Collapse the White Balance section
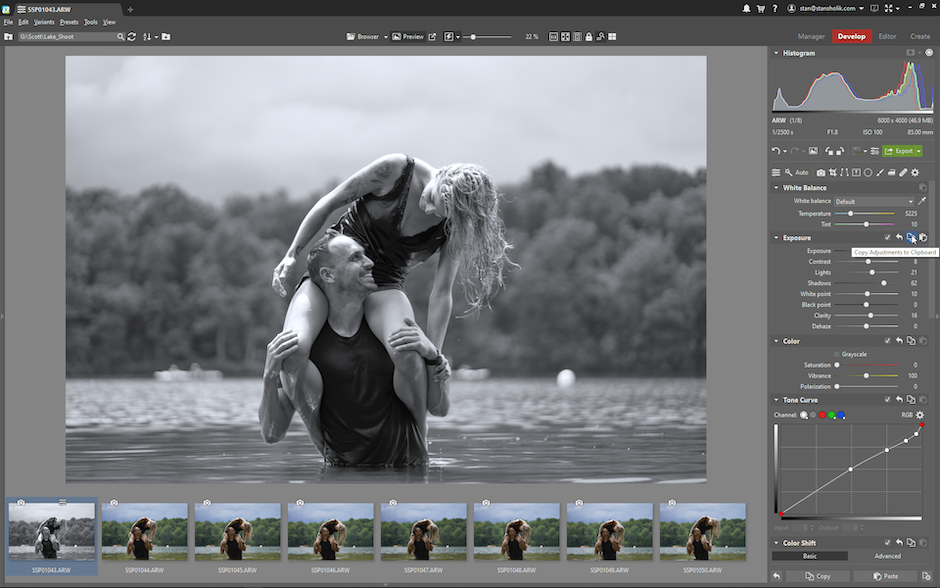Screen dimensions: 940x588 pos(776,188)
